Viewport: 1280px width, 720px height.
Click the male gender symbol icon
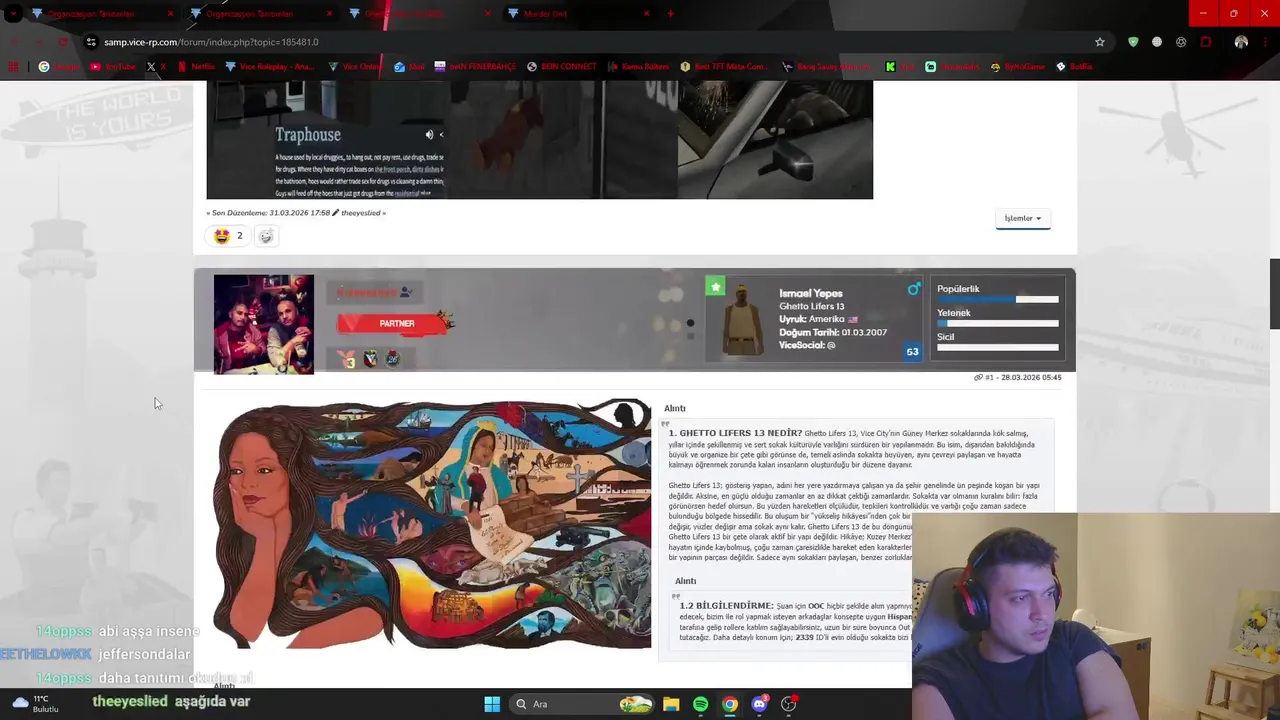point(913,289)
